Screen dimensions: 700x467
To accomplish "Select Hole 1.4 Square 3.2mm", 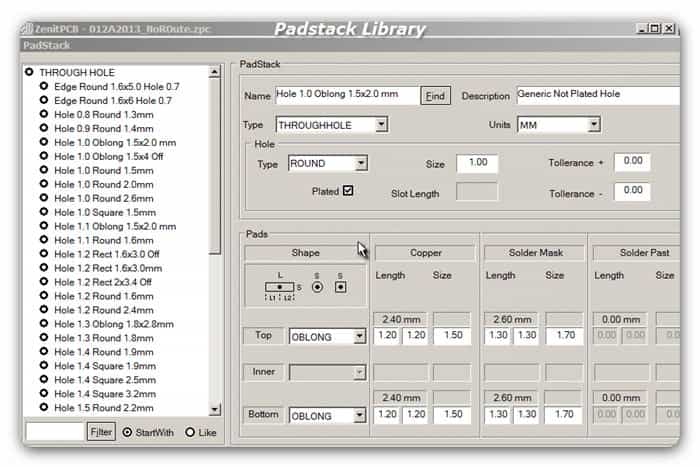I will pos(105,394).
